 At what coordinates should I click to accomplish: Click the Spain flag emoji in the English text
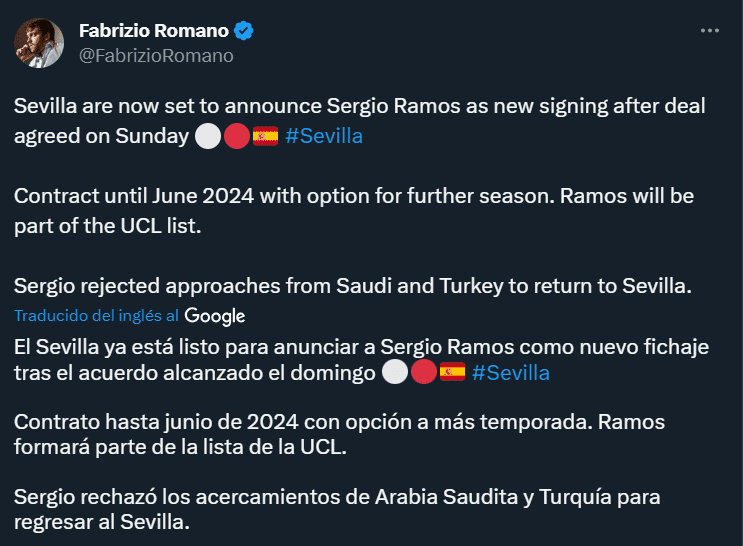[265, 136]
